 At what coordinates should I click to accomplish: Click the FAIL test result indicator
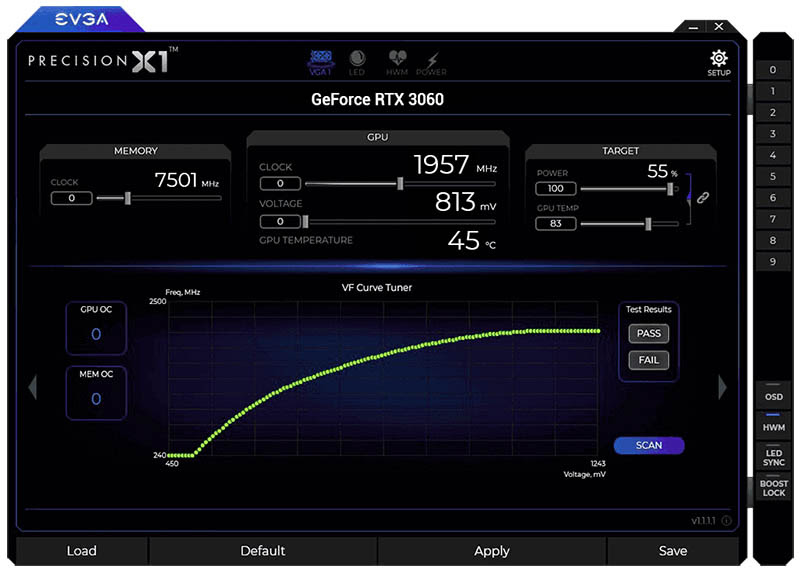point(648,360)
